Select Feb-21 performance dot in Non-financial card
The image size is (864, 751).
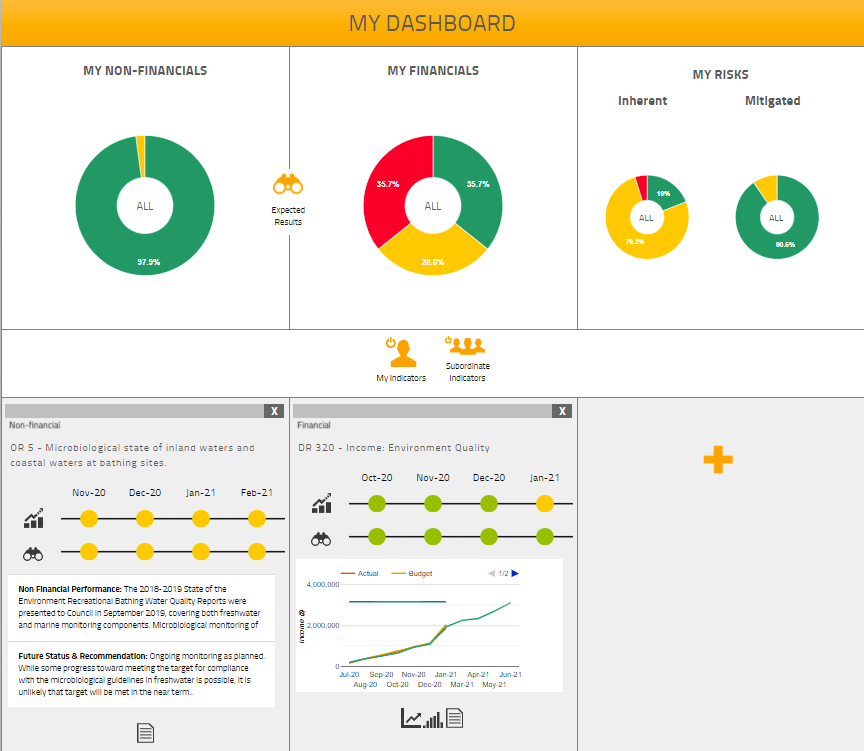coord(257,518)
